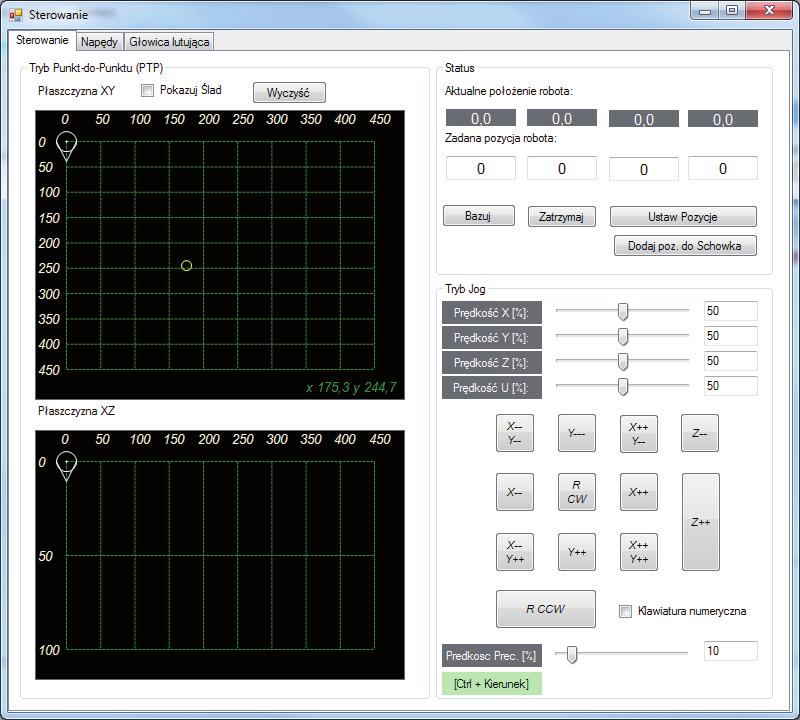The height and width of the screenshot is (720, 800).
Task: Focus the Predkosc Prec. value field showing 10
Action: pos(731,651)
